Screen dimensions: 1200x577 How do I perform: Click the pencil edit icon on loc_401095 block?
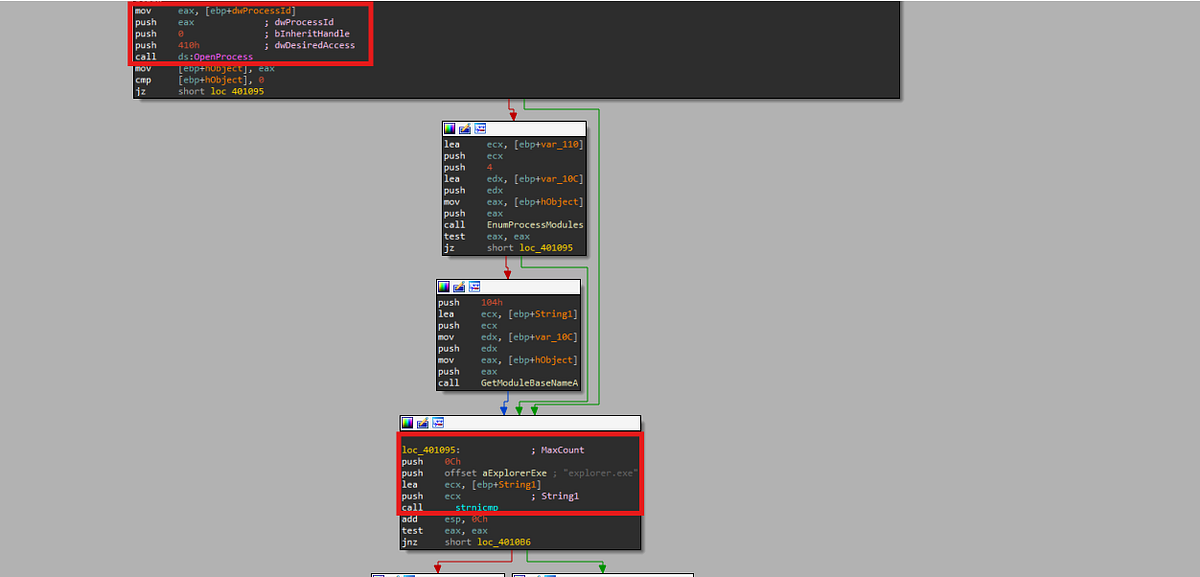coord(423,423)
